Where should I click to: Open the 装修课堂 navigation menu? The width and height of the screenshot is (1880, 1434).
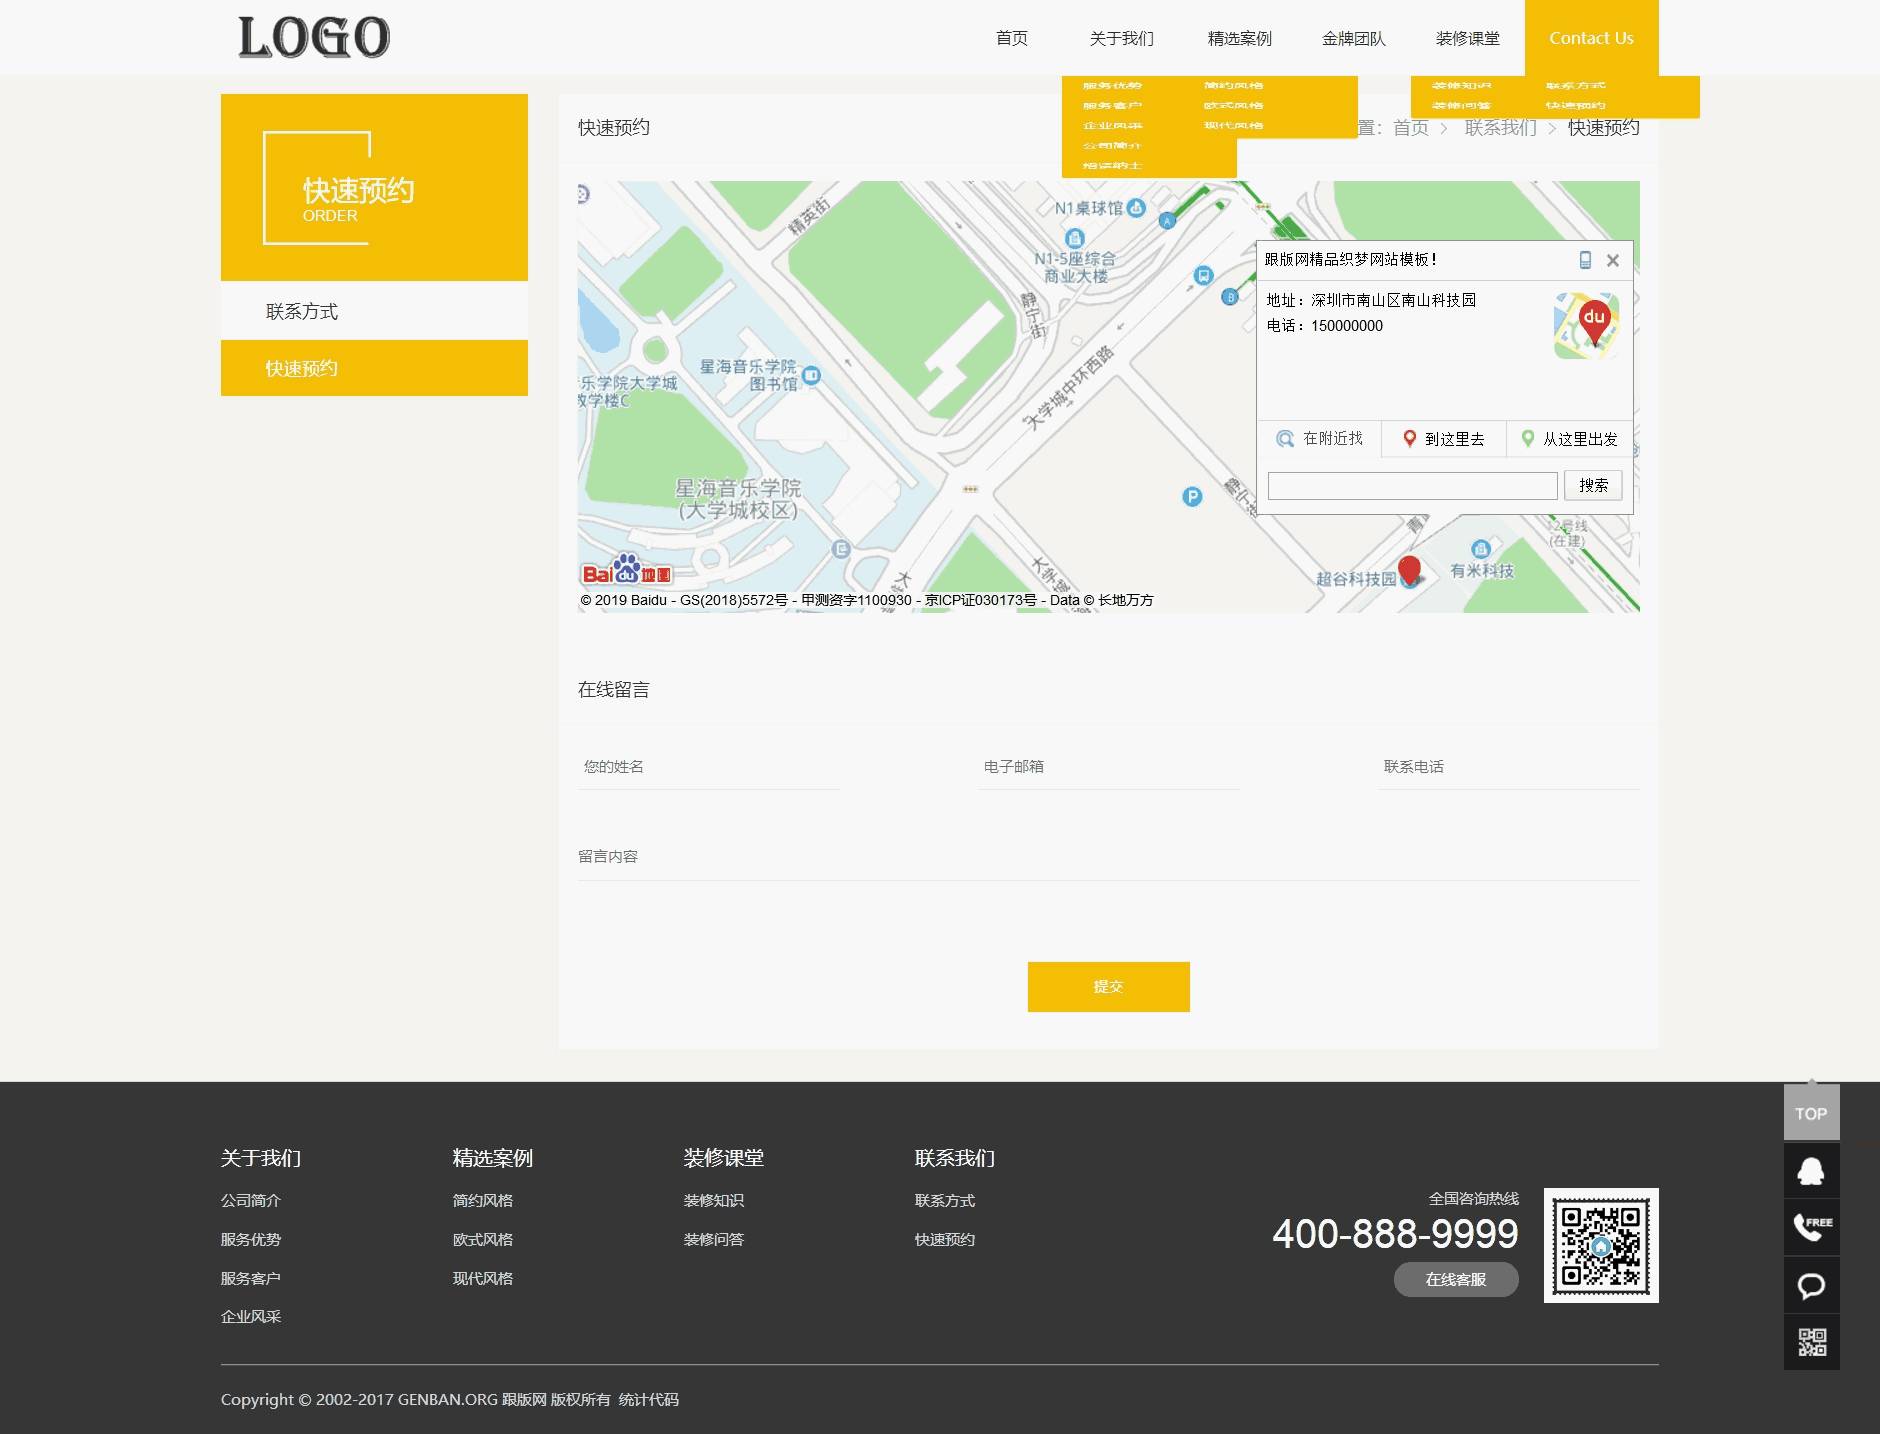point(1467,38)
